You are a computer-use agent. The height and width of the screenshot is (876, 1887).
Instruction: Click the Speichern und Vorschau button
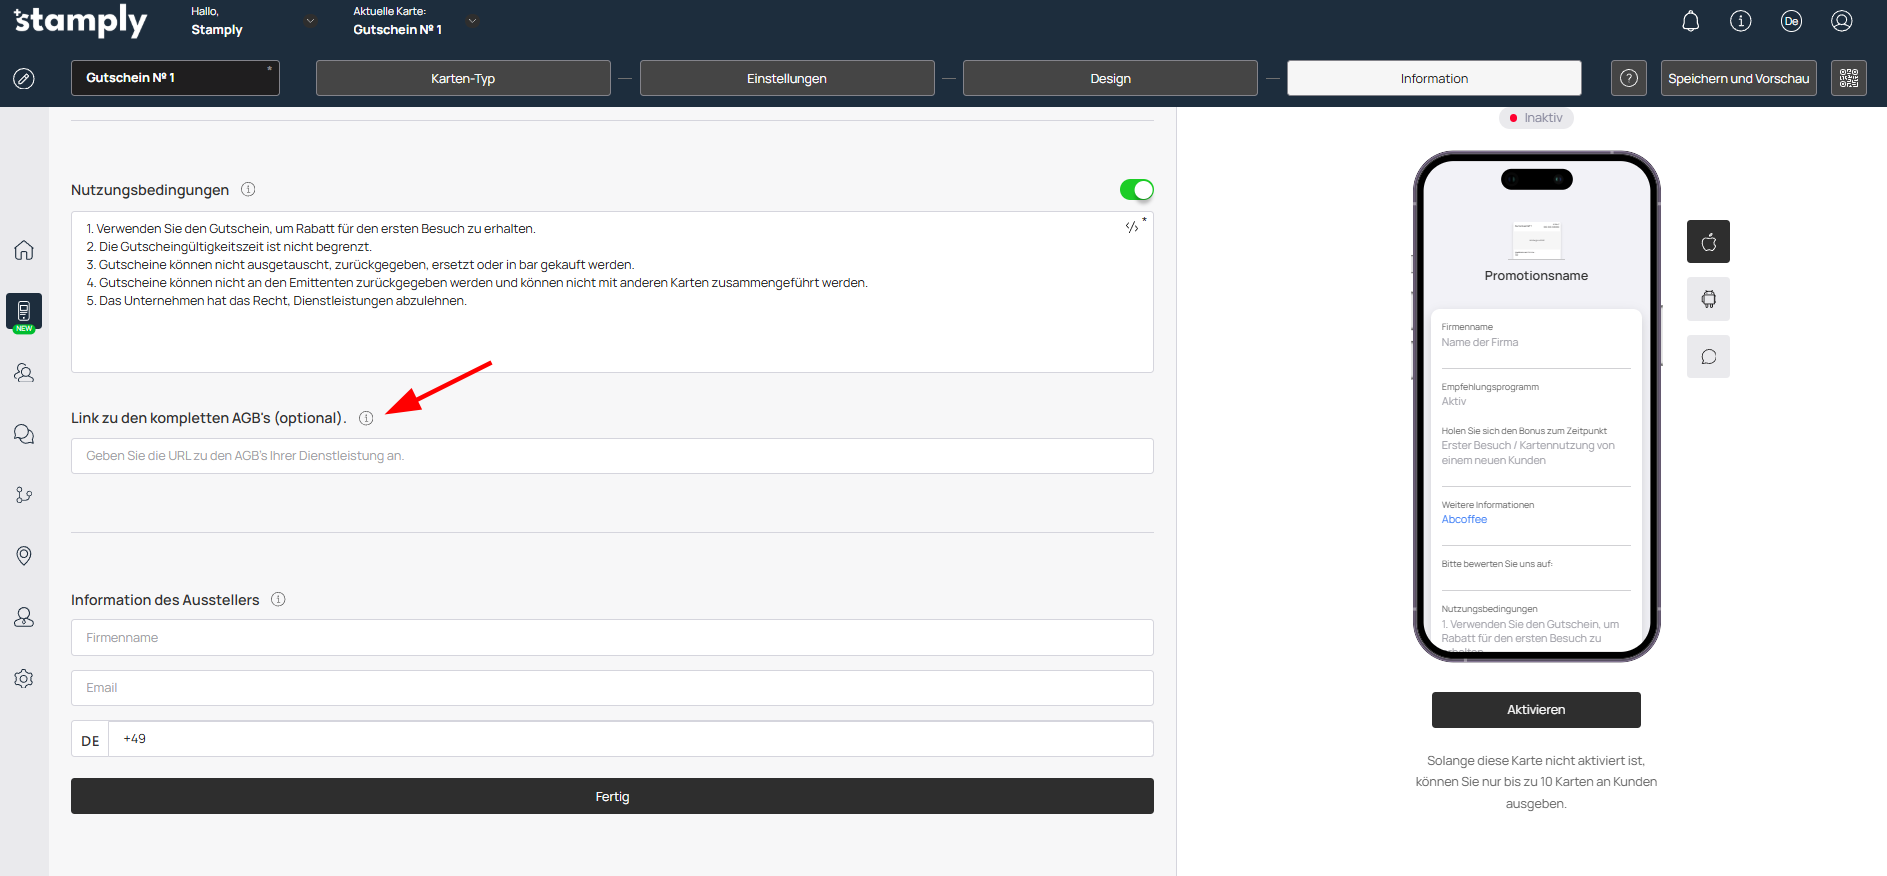(x=1738, y=78)
